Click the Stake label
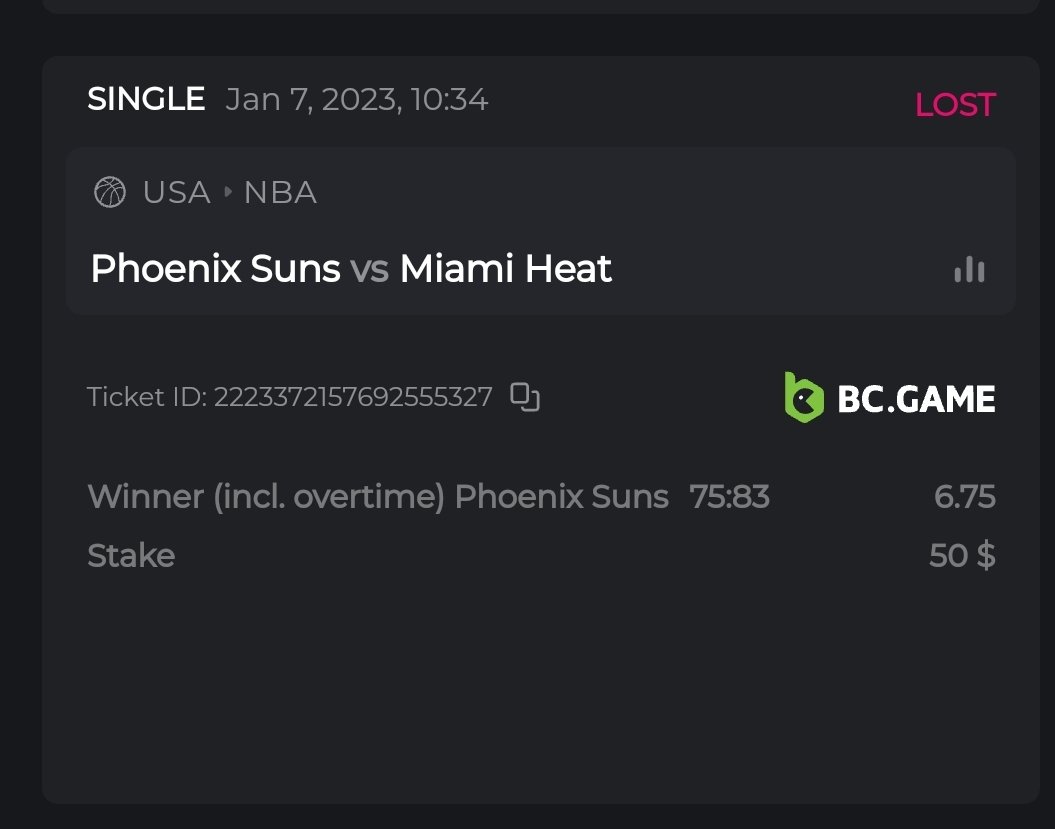The height and width of the screenshot is (829, 1055). (131, 555)
